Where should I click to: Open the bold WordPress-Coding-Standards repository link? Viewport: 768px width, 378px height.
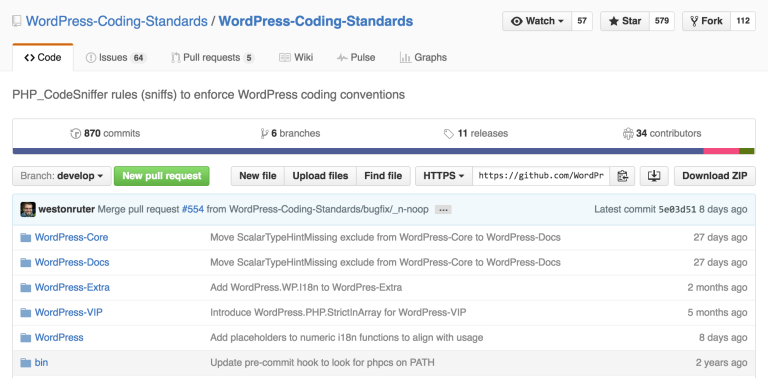(x=315, y=21)
